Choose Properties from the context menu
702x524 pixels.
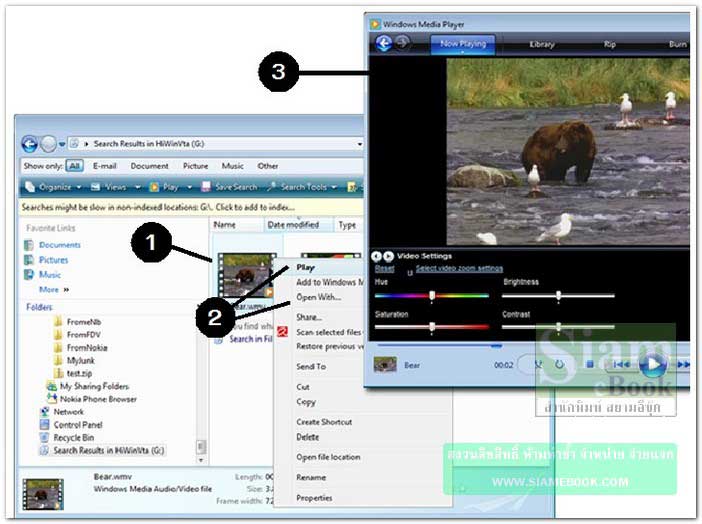(x=314, y=498)
